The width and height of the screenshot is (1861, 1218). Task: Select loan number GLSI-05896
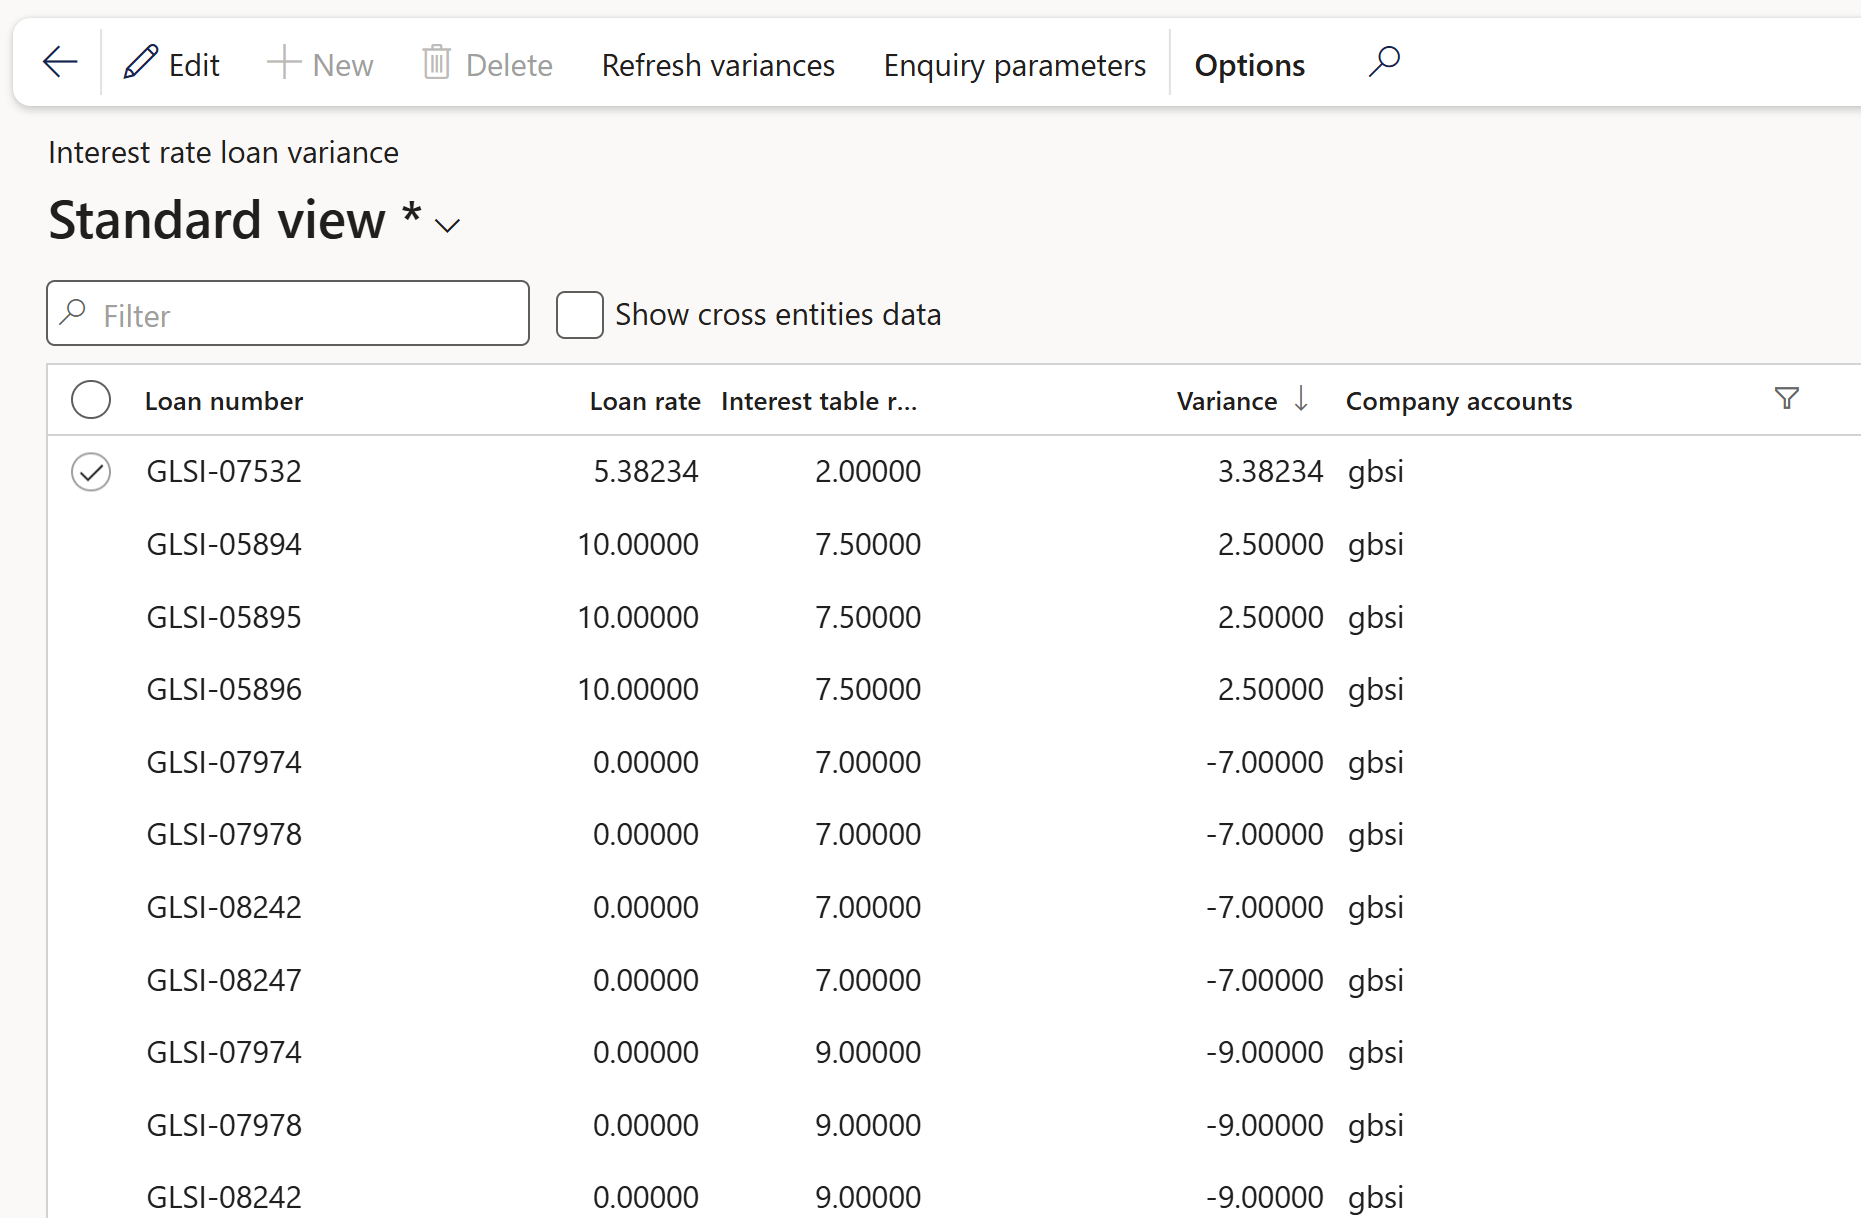[x=224, y=689]
